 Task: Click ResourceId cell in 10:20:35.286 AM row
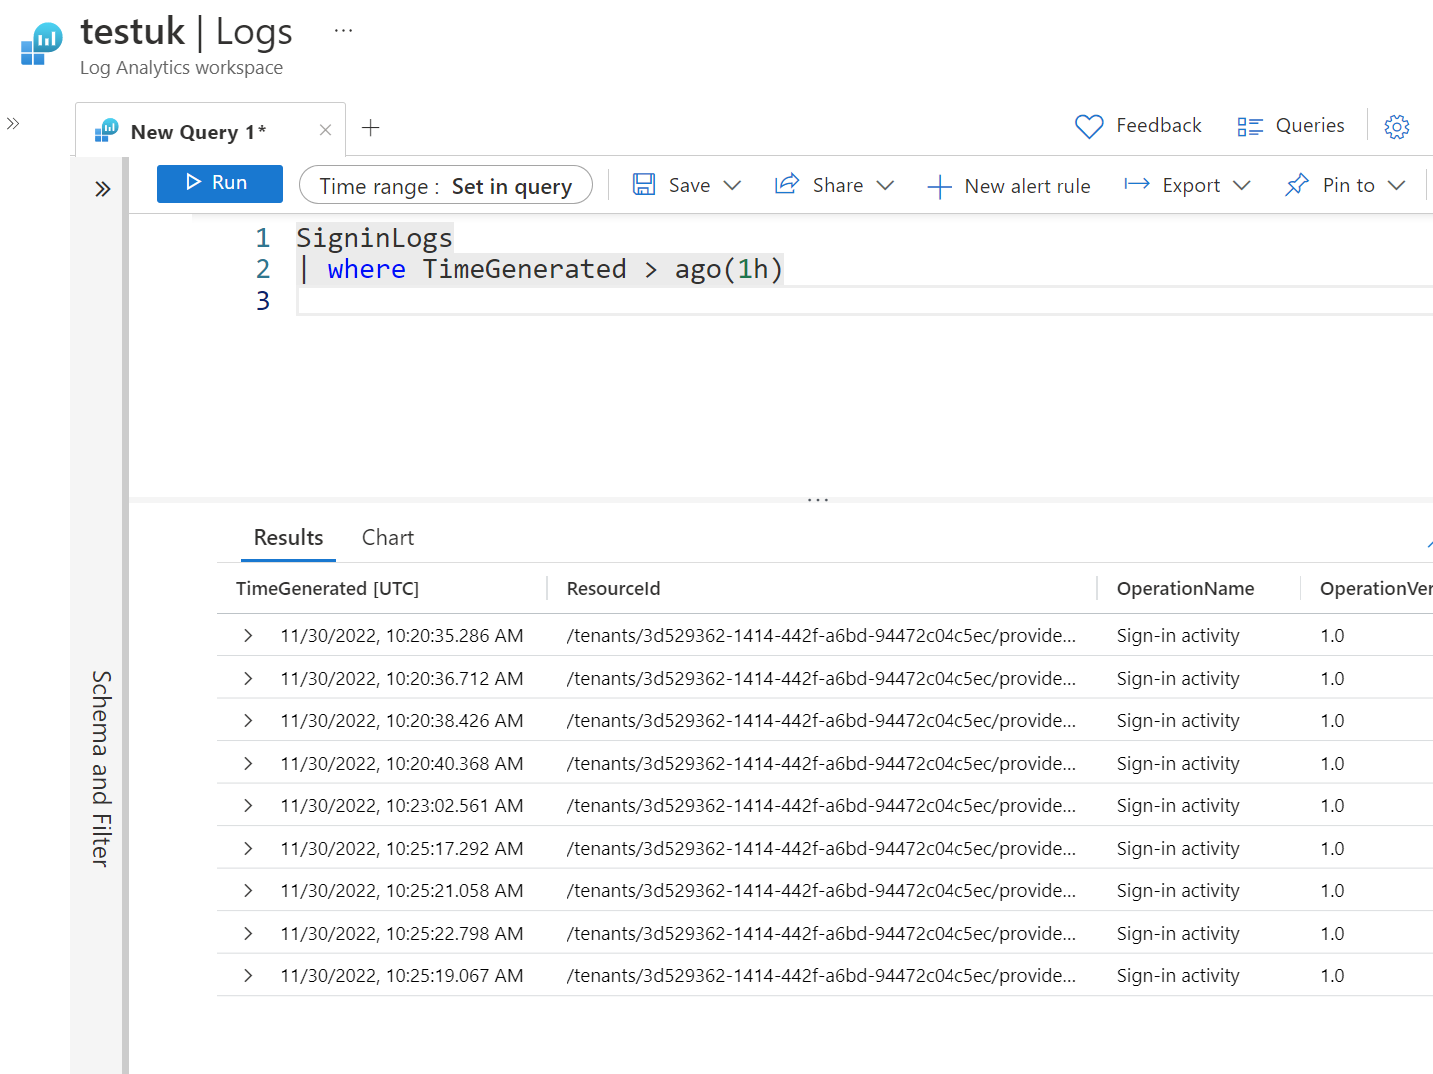(x=821, y=636)
